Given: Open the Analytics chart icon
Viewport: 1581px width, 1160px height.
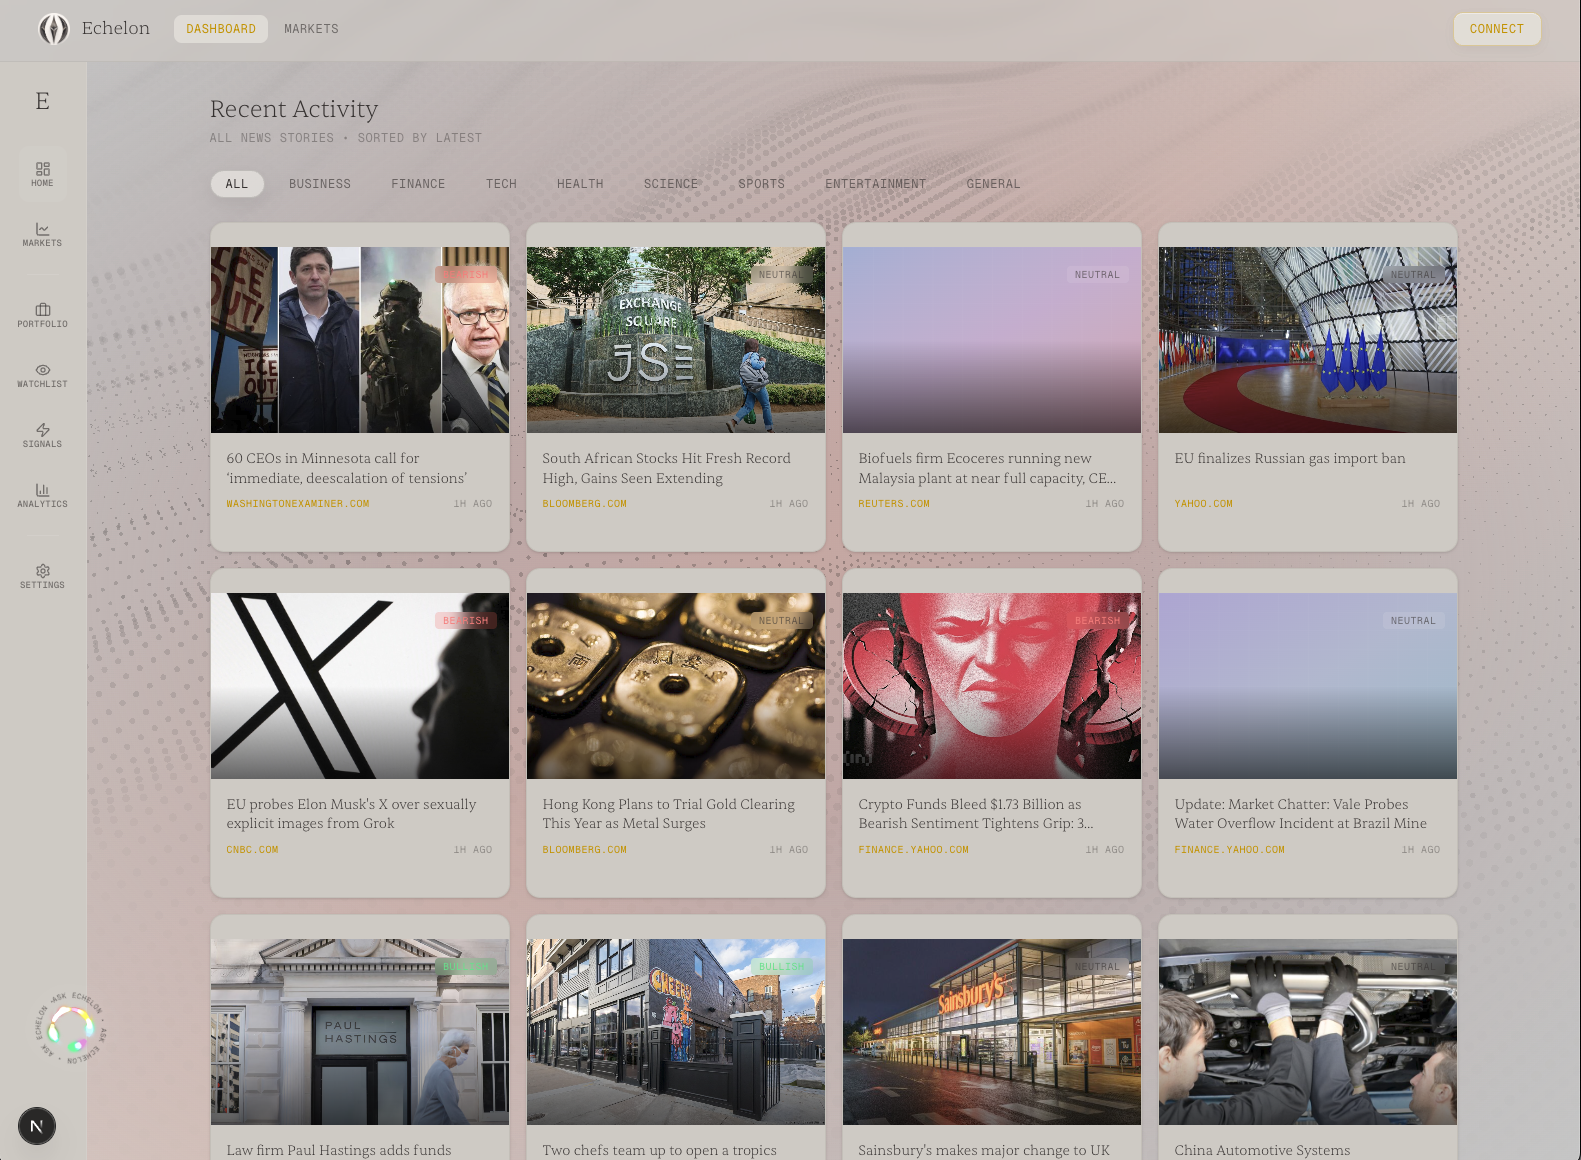Looking at the screenshot, I should [42, 495].
